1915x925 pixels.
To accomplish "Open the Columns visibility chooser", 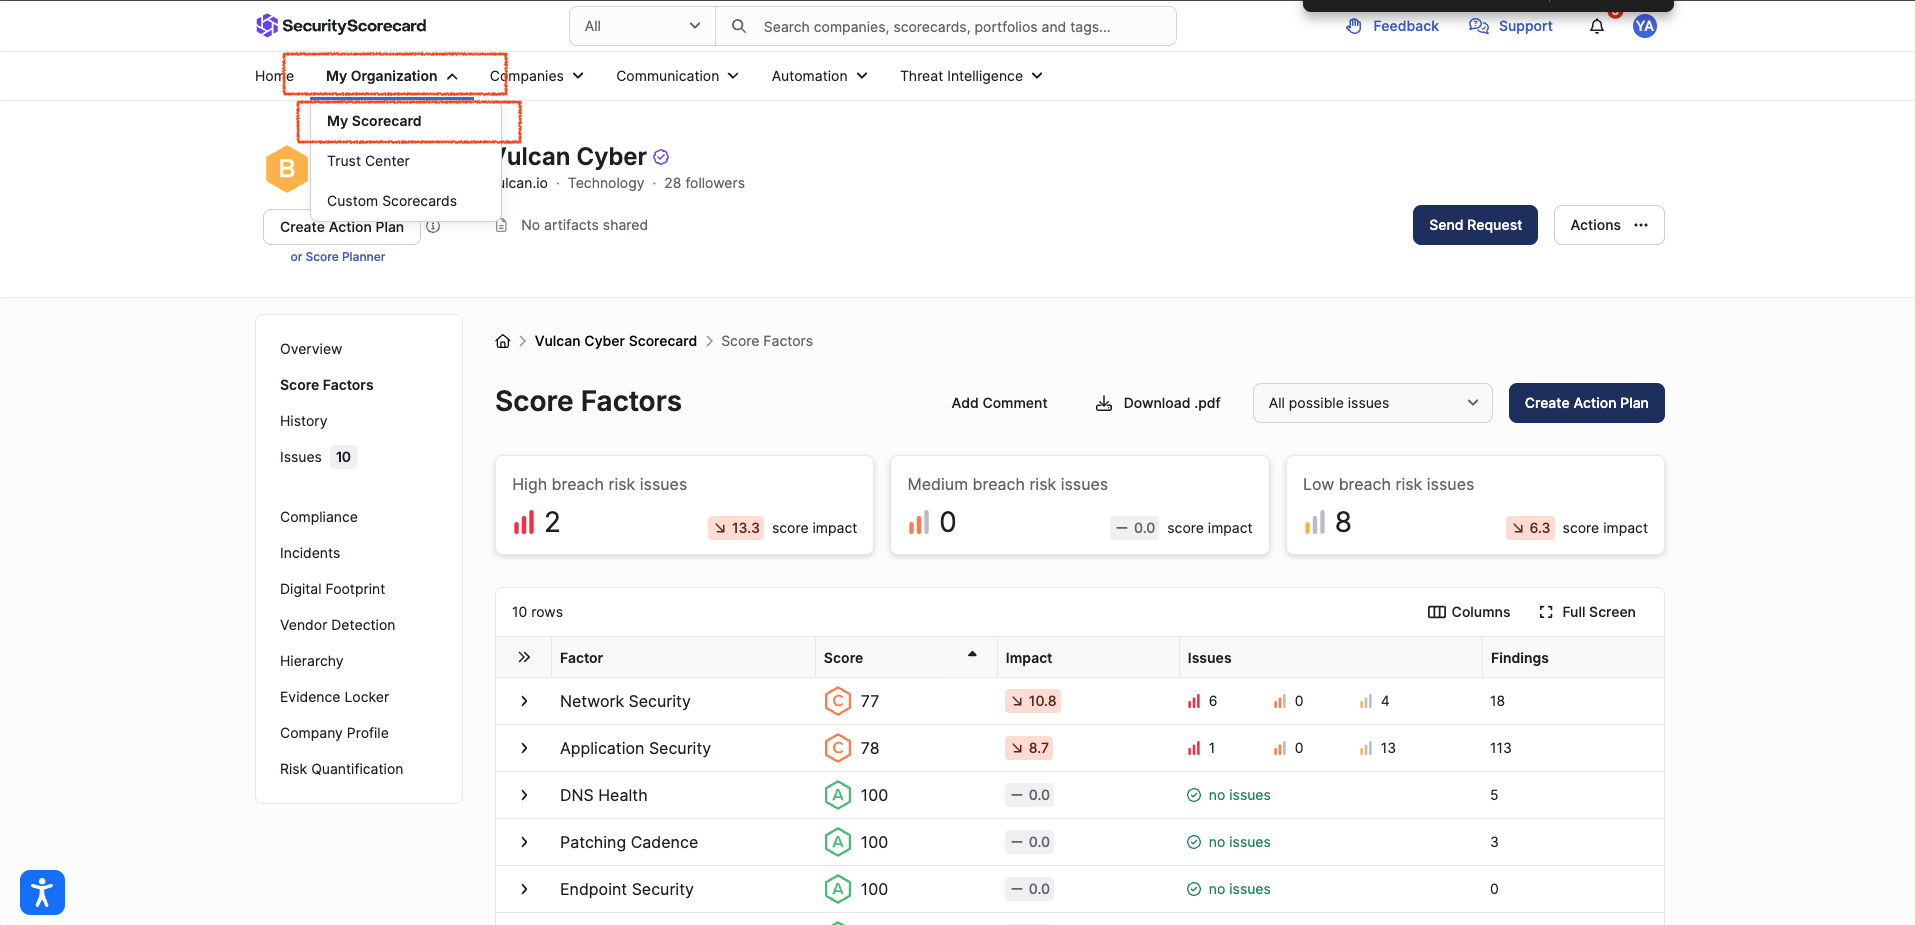I will 1469,612.
